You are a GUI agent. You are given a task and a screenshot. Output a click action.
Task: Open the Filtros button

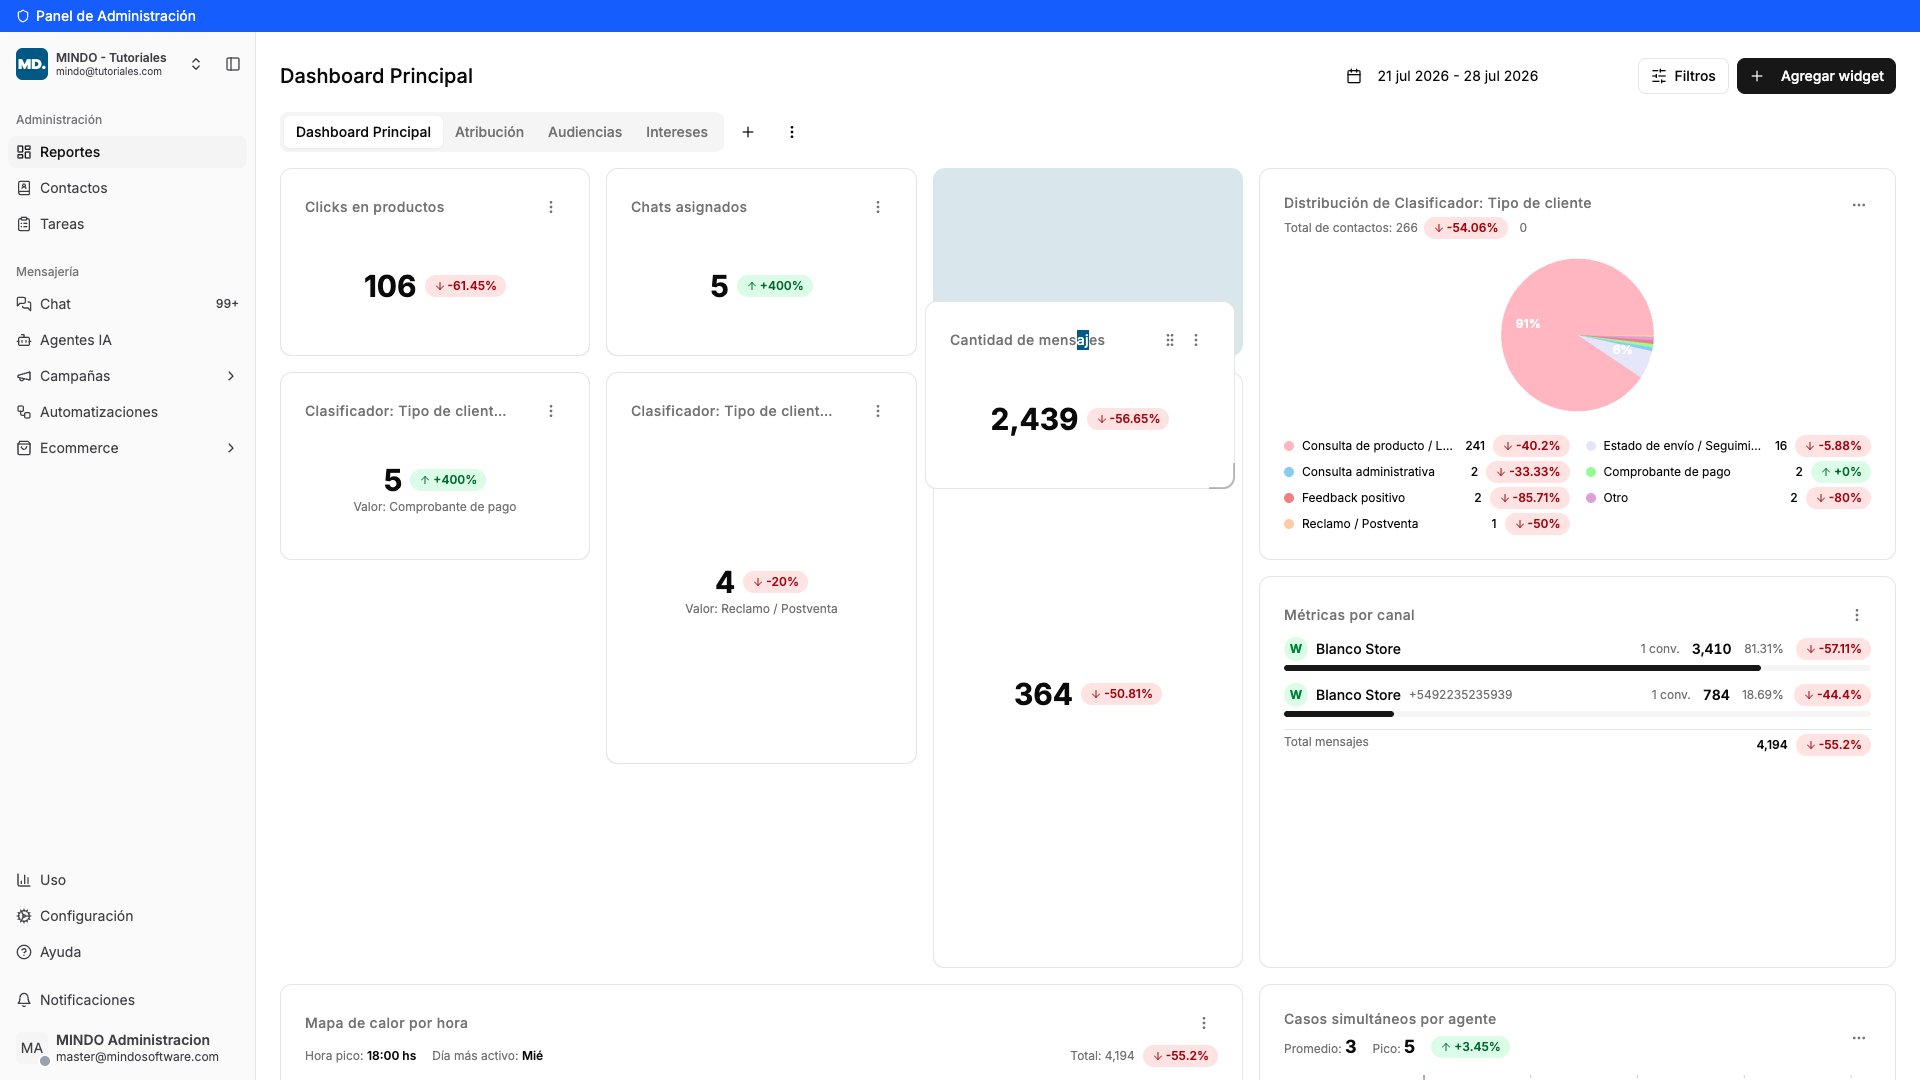click(1683, 76)
